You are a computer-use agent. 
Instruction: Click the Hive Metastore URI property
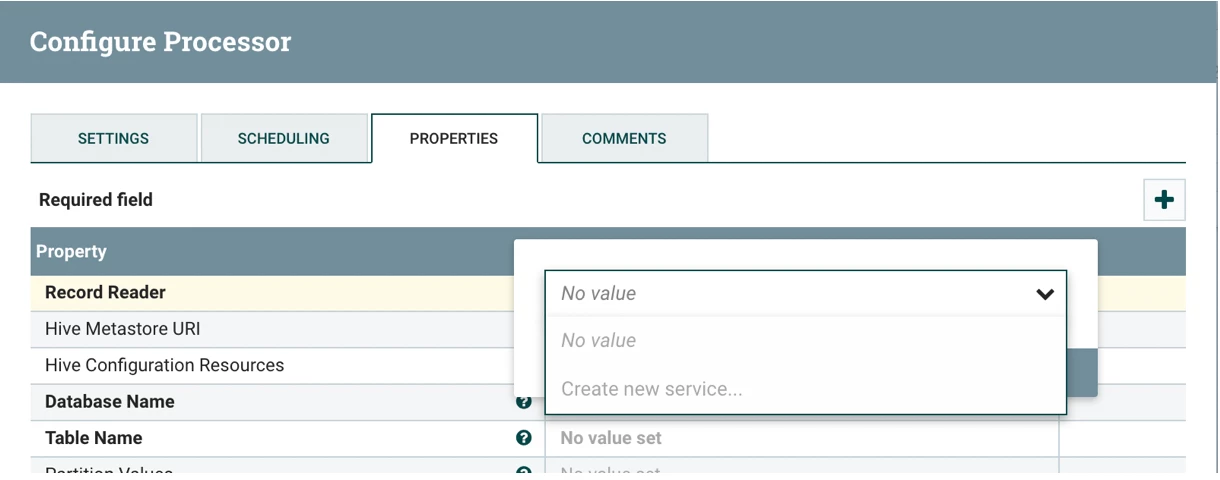point(123,329)
